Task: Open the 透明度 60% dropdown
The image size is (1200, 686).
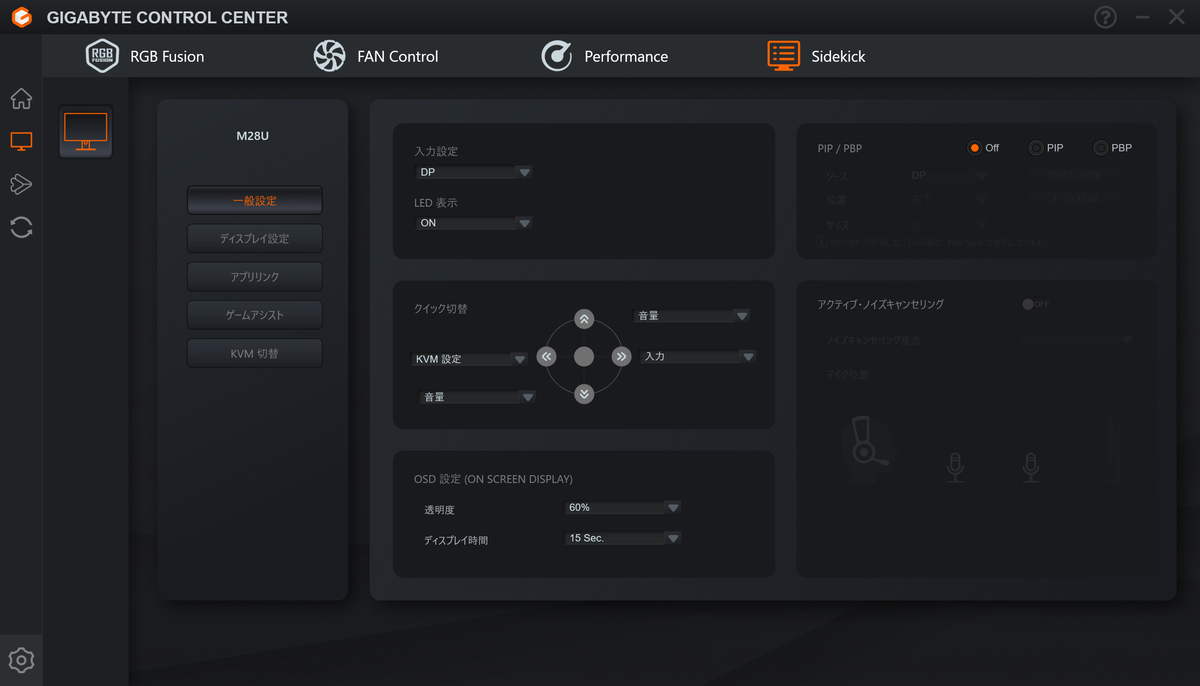Action: [623, 507]
